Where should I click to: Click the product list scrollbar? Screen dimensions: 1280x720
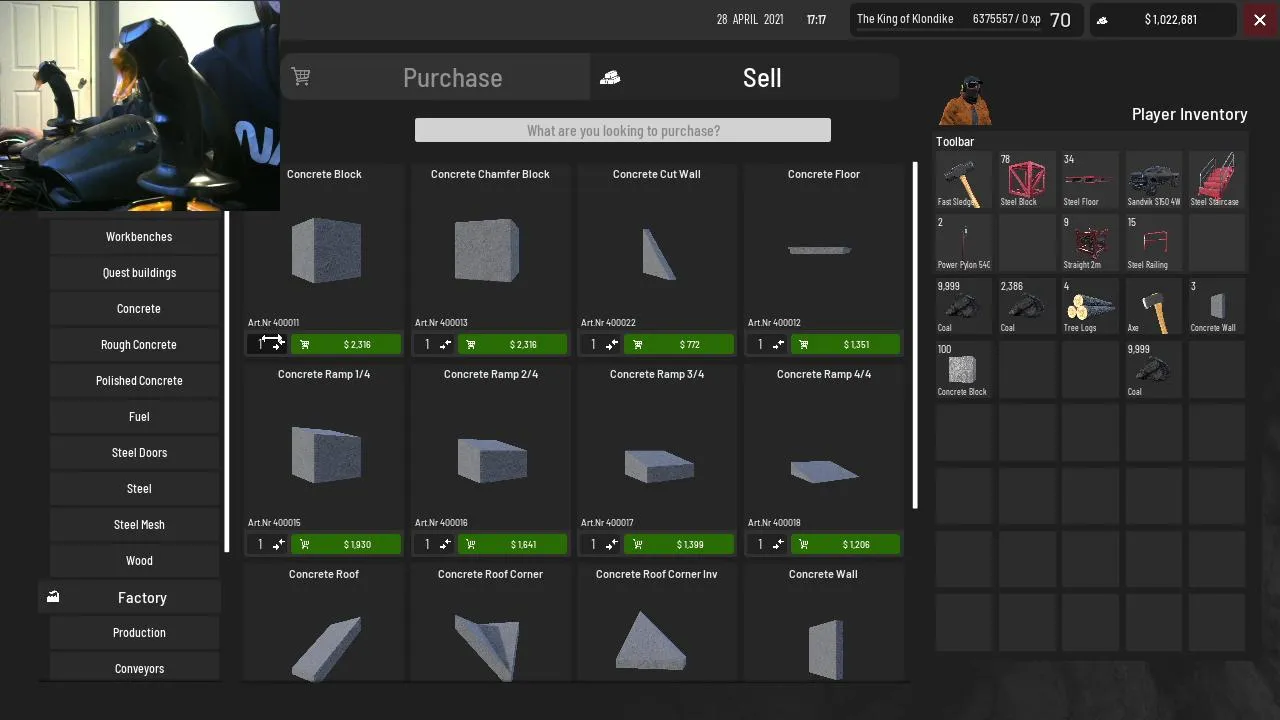point(915,335)
